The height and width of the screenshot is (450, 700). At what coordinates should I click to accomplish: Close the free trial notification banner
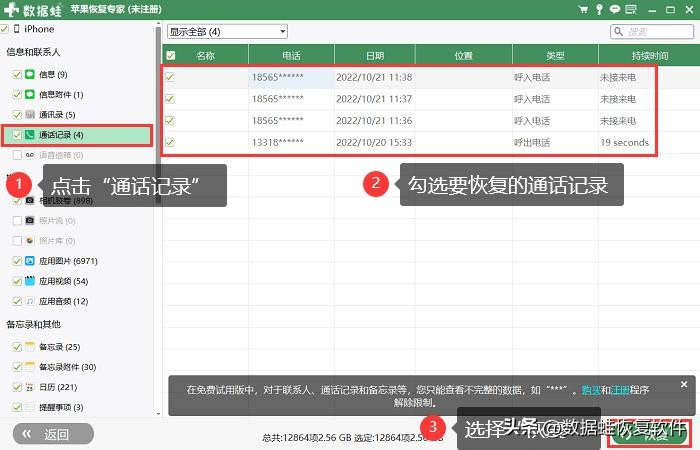click(684, 384)
